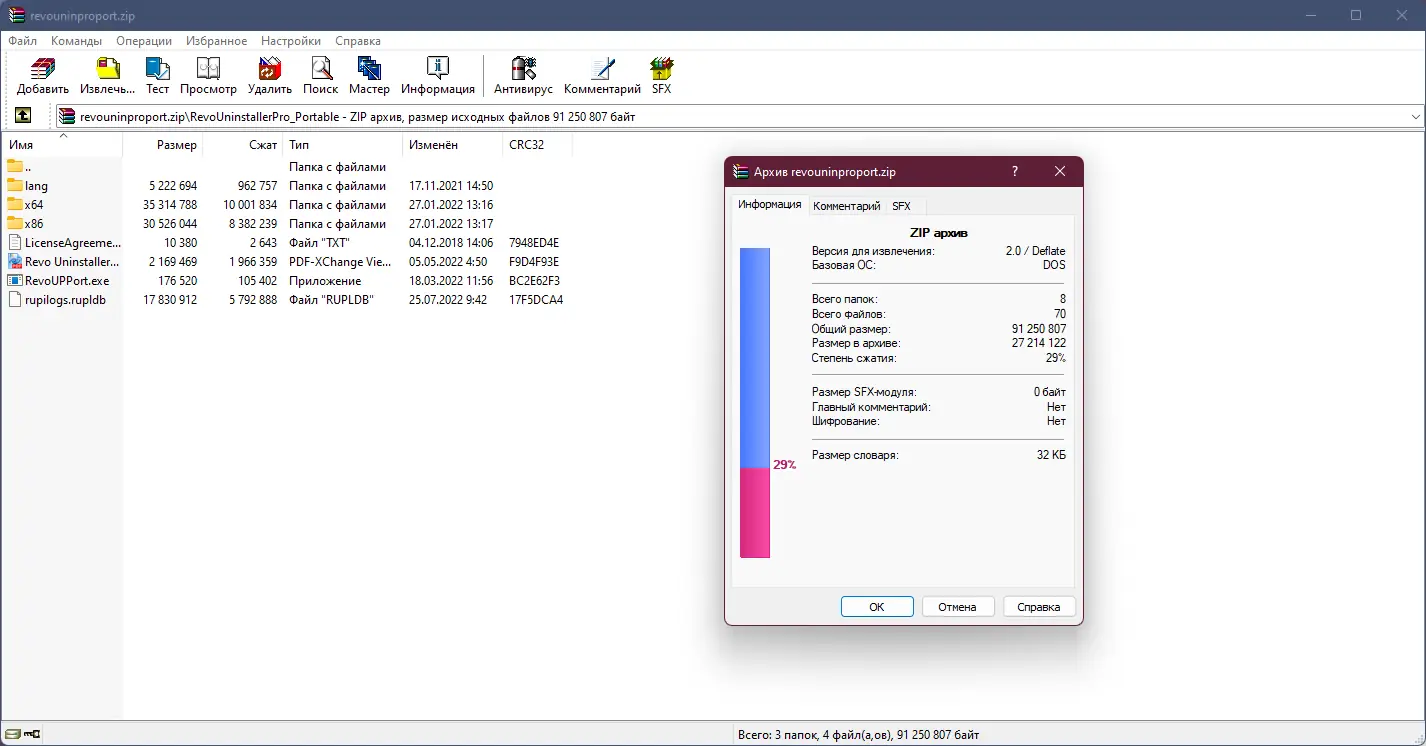Screen dimensions: 1426x746
Task: Click the Добавить (Add) toolbar icon
Action: click(41, 75)
